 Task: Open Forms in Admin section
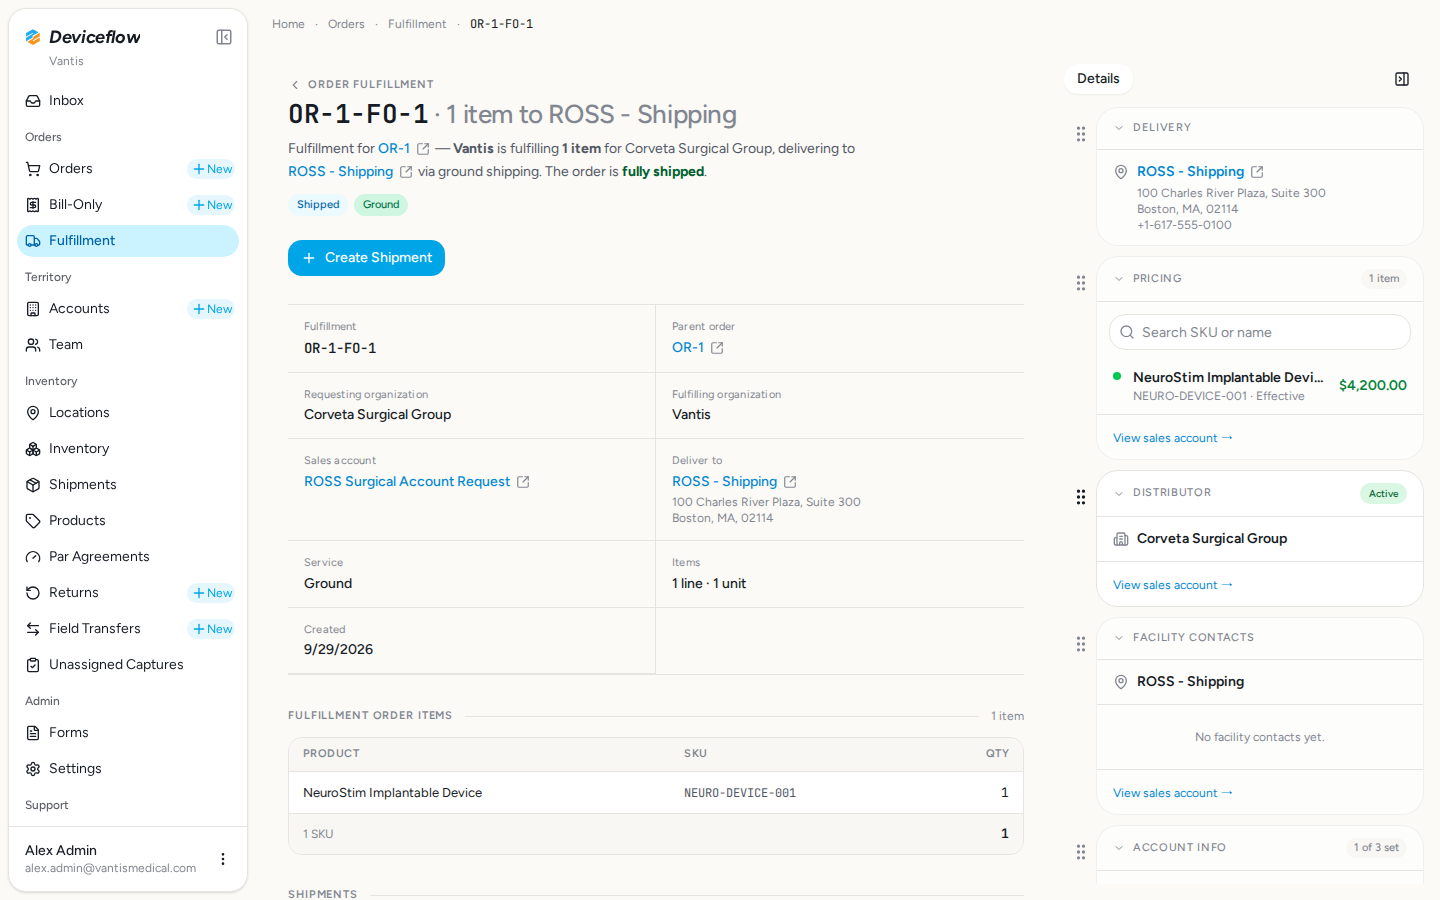(128, 733)
